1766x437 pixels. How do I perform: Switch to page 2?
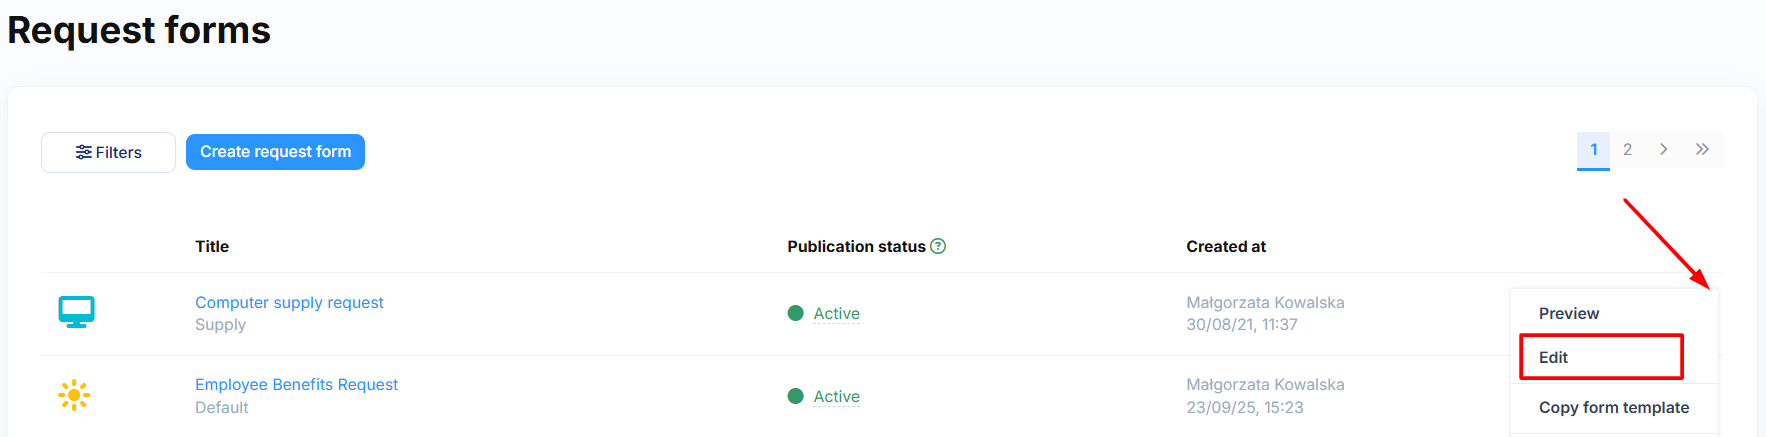pyautogui.click(x=1627, y=150)
